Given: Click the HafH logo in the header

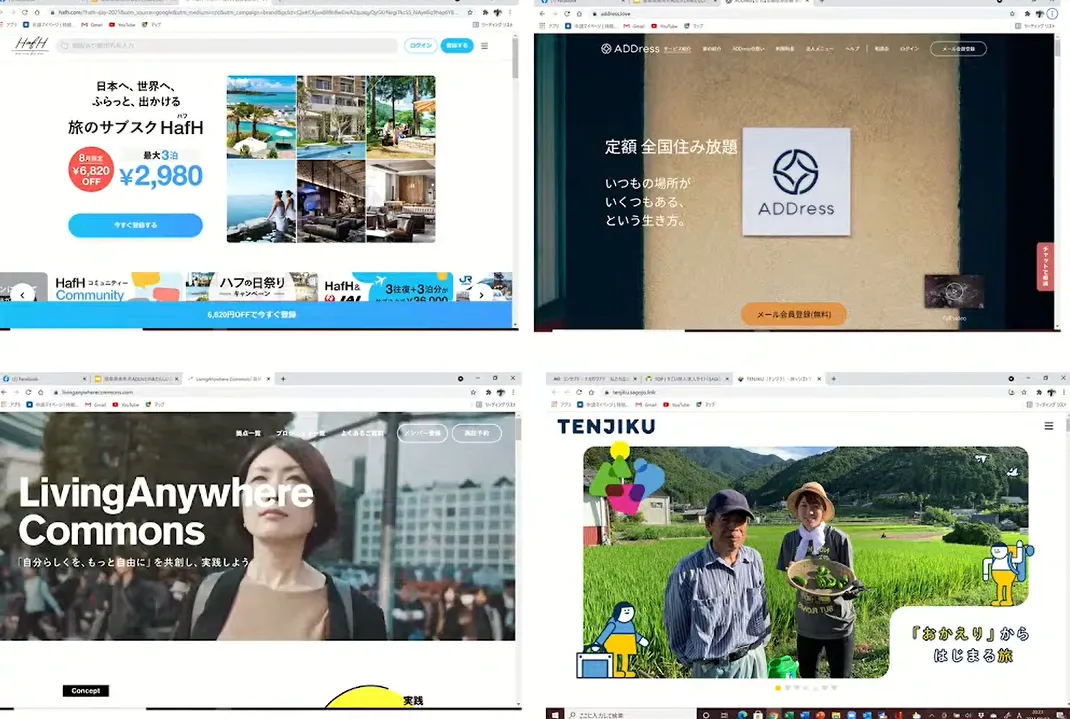Looking at the screenshot, I should [x=31, y=46].
